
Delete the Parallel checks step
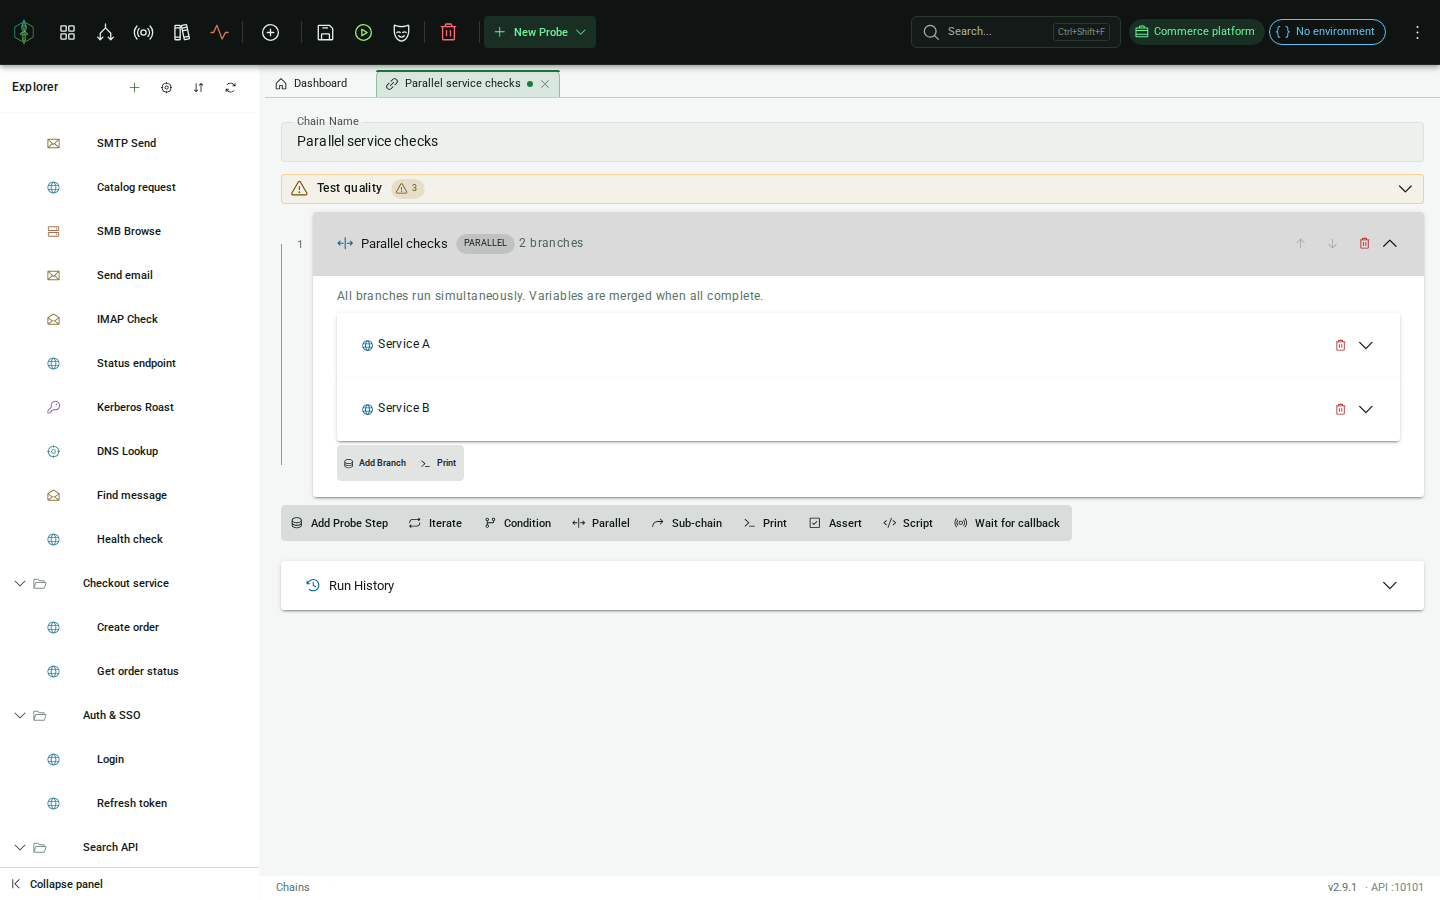pyautogui.click(x=1364, y=243)
